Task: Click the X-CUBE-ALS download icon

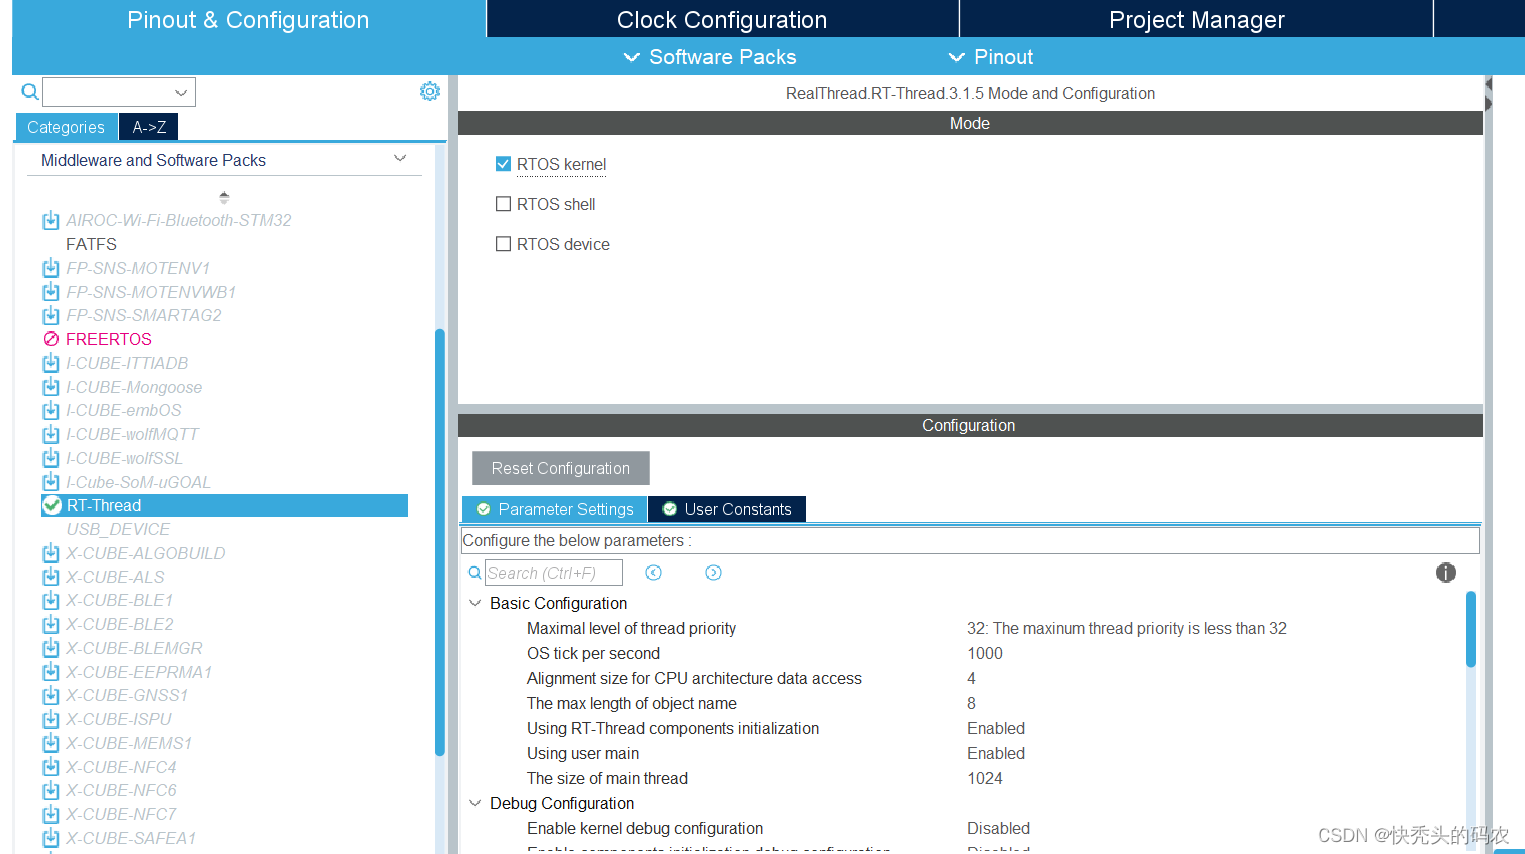Action: (x=51, y=577)
